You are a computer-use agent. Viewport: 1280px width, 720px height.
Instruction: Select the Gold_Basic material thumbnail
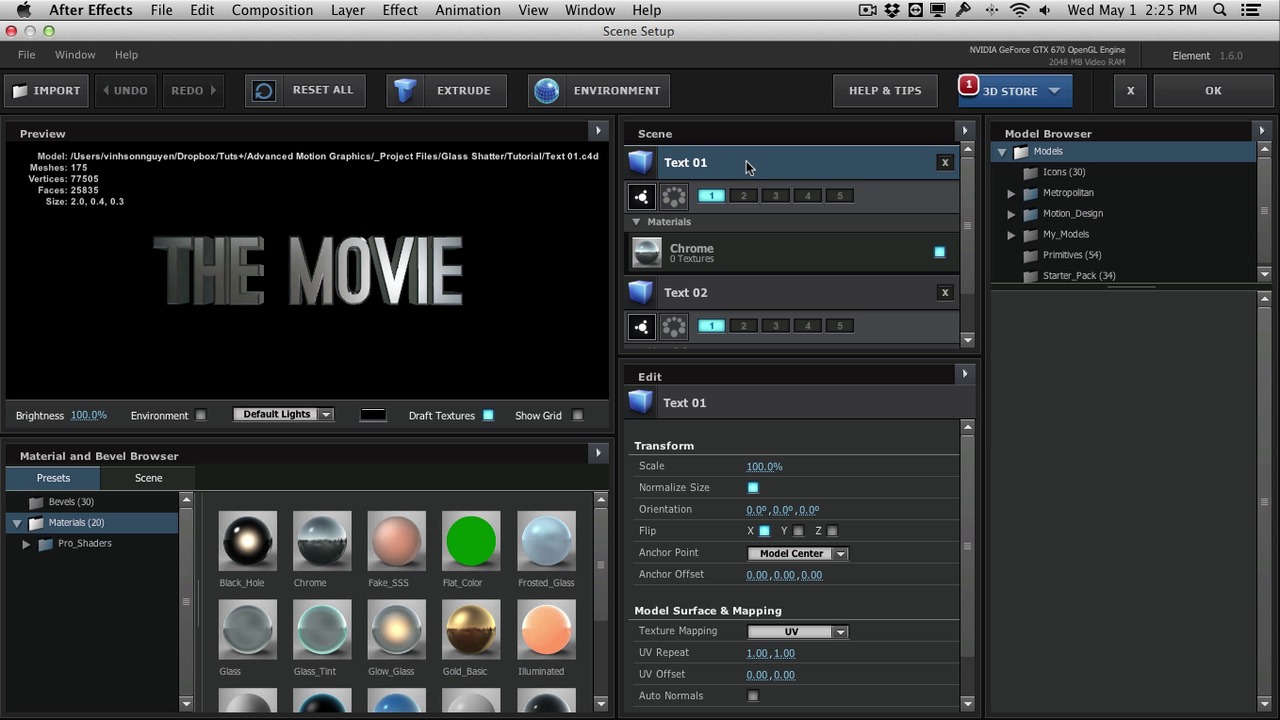[x=471, y=630]
